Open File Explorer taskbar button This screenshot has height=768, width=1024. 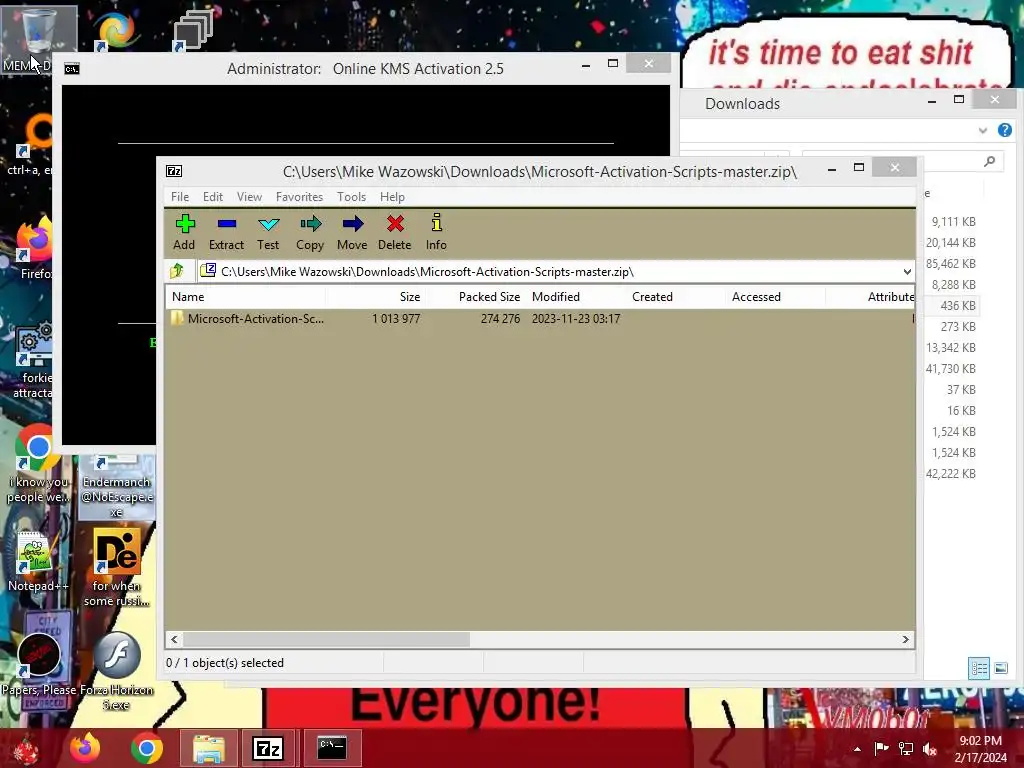point(208,748)
